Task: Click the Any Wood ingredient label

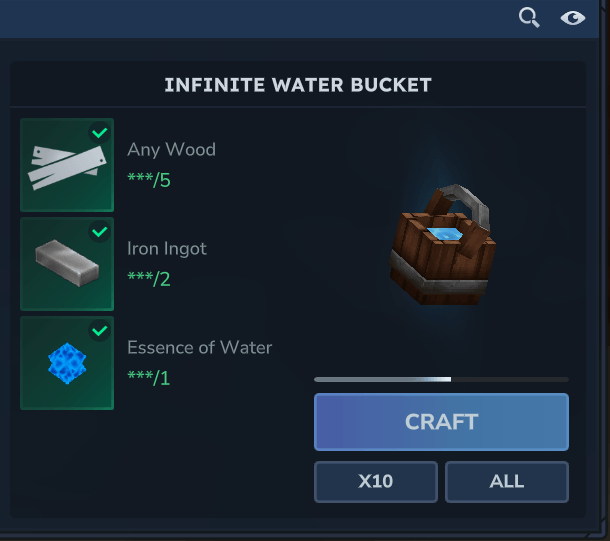Action: click(x=171, y=150)
